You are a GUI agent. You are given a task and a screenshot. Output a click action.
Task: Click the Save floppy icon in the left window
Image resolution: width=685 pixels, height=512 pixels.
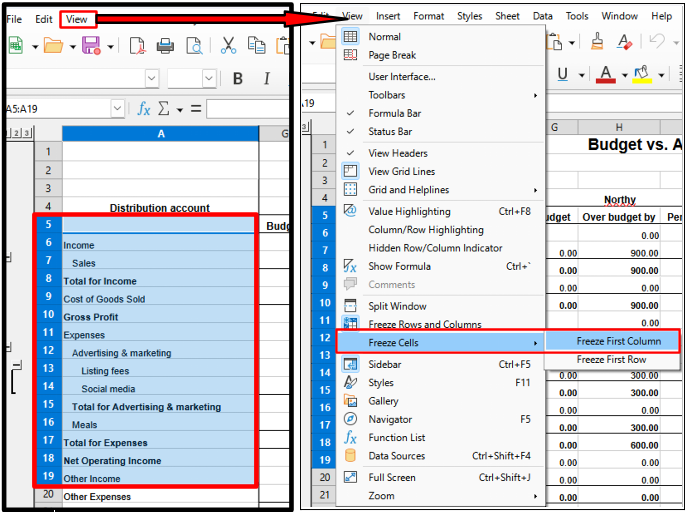(x=91, y=45)
